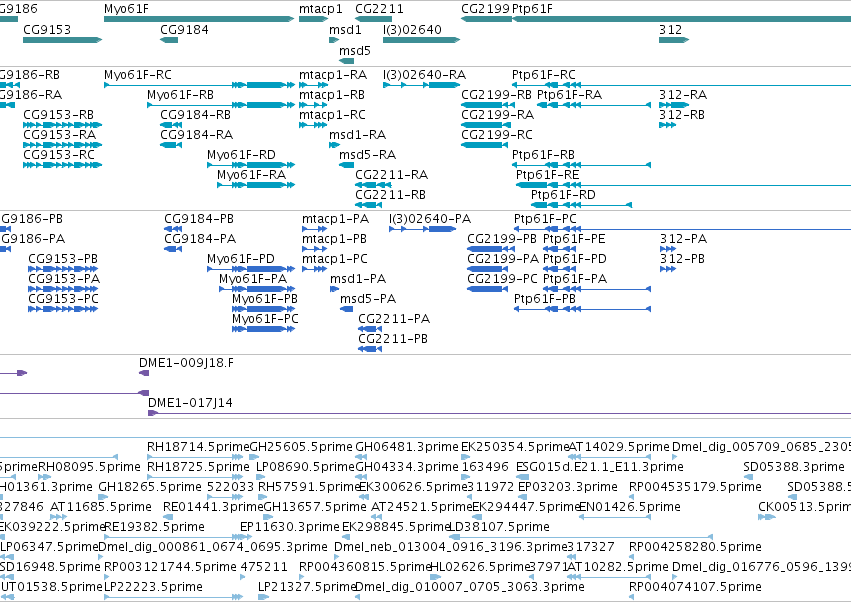Viewport: 851px width, 602px height.
Task: Select the CG9184 gene label
Action: 184,29
